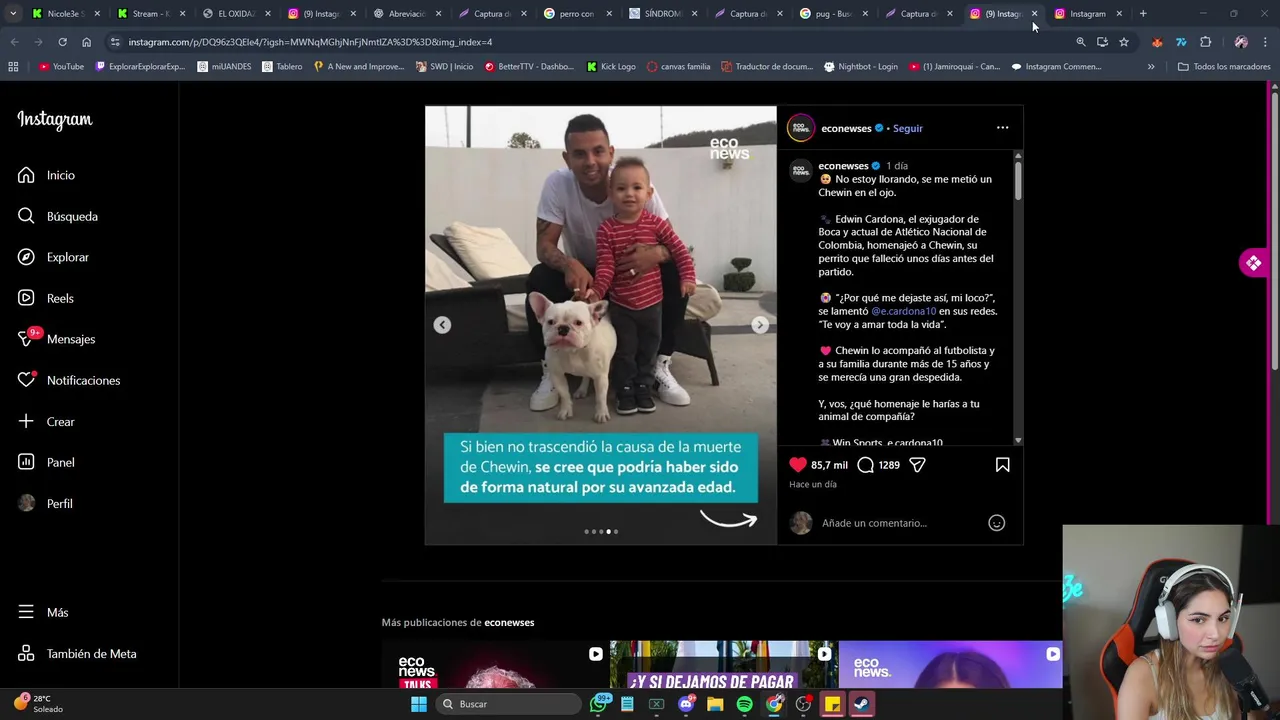
Task: Go to next carousel image
Action: [x=760, y=325]
